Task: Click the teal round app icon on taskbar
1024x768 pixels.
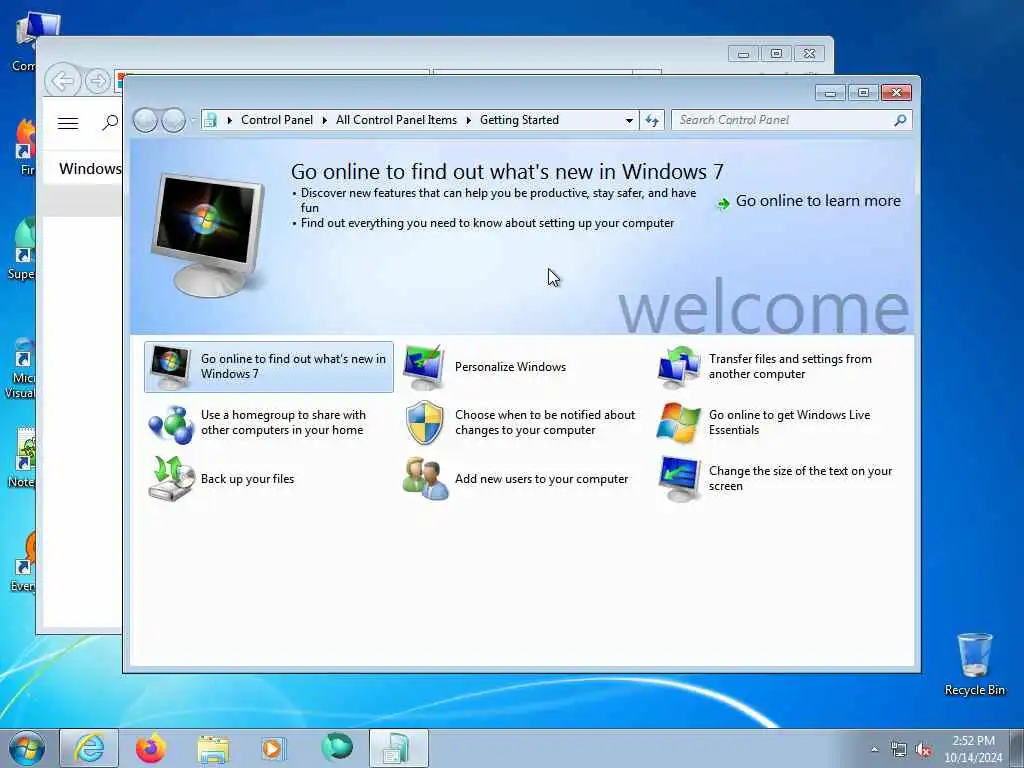Action: pos(337,748)
